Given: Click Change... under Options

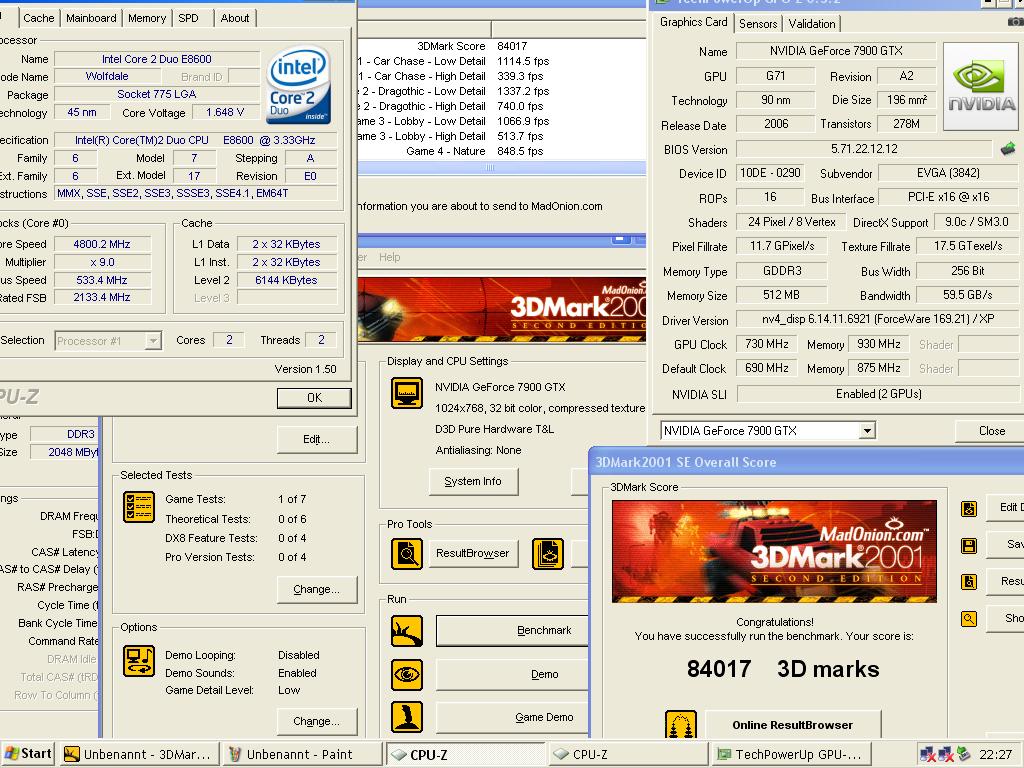Looking at the screenshot, I should (x=317, y=721).
